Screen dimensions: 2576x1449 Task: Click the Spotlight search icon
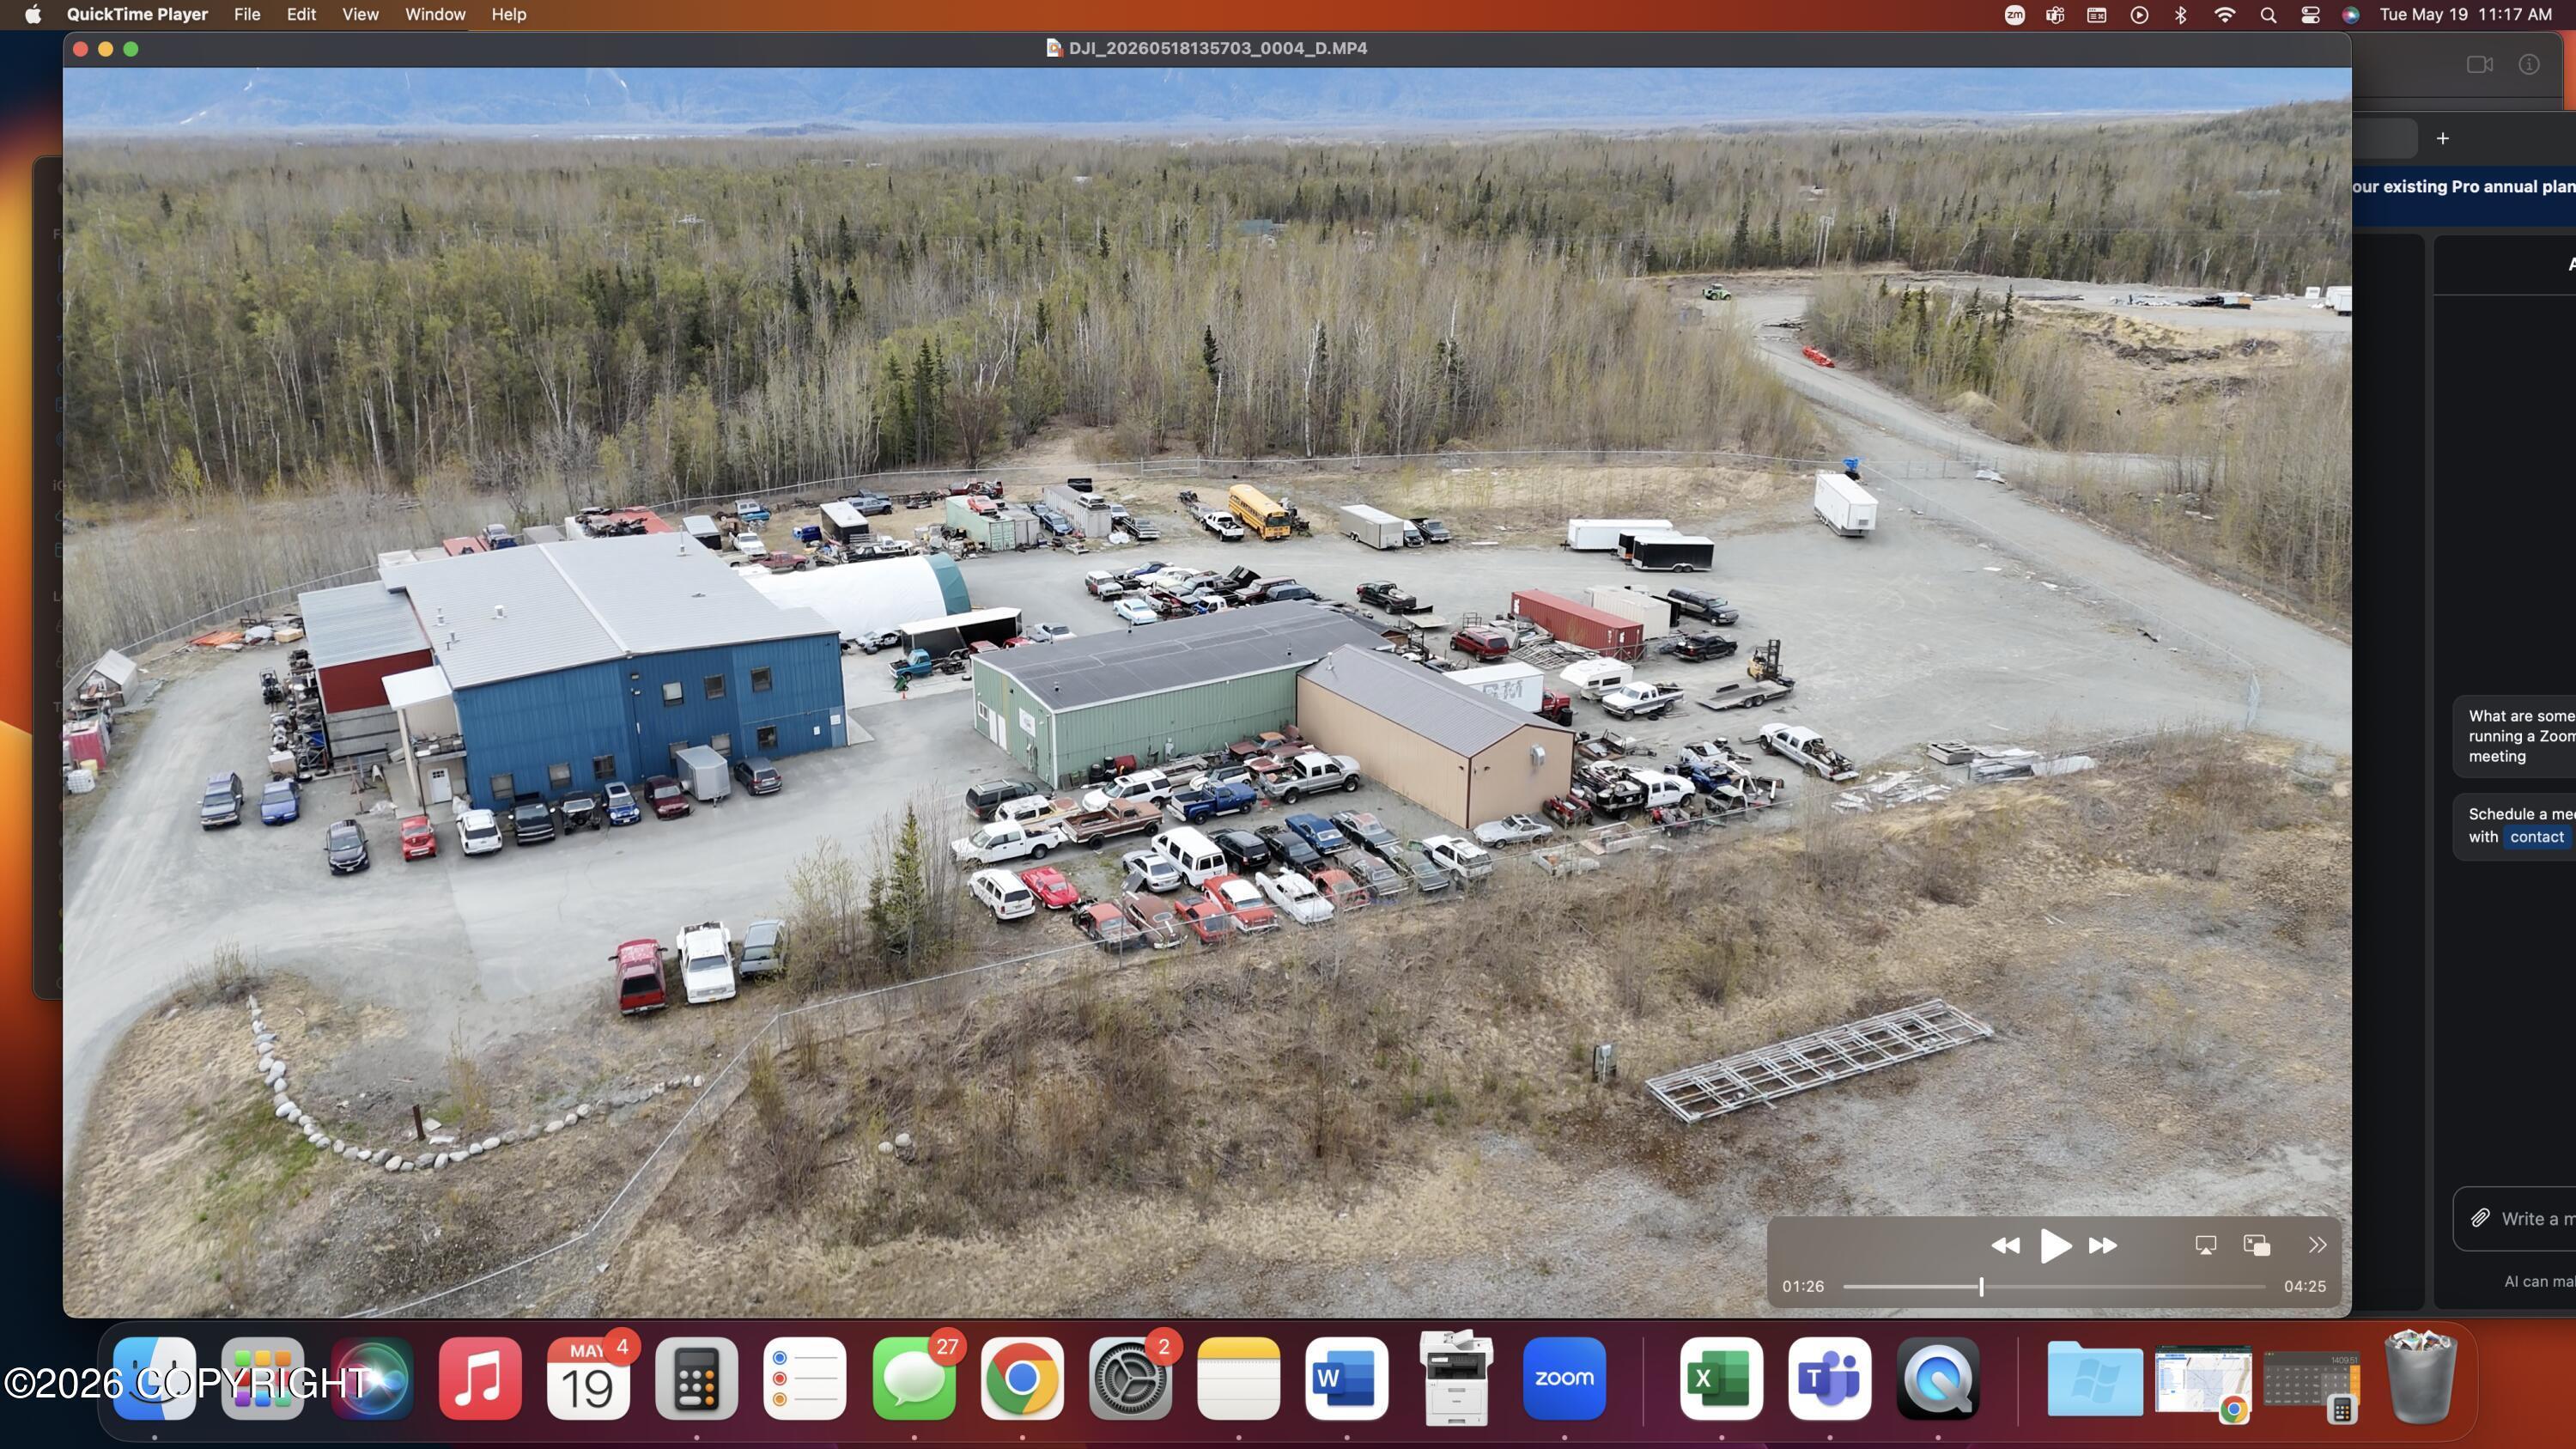[2268, 14]
